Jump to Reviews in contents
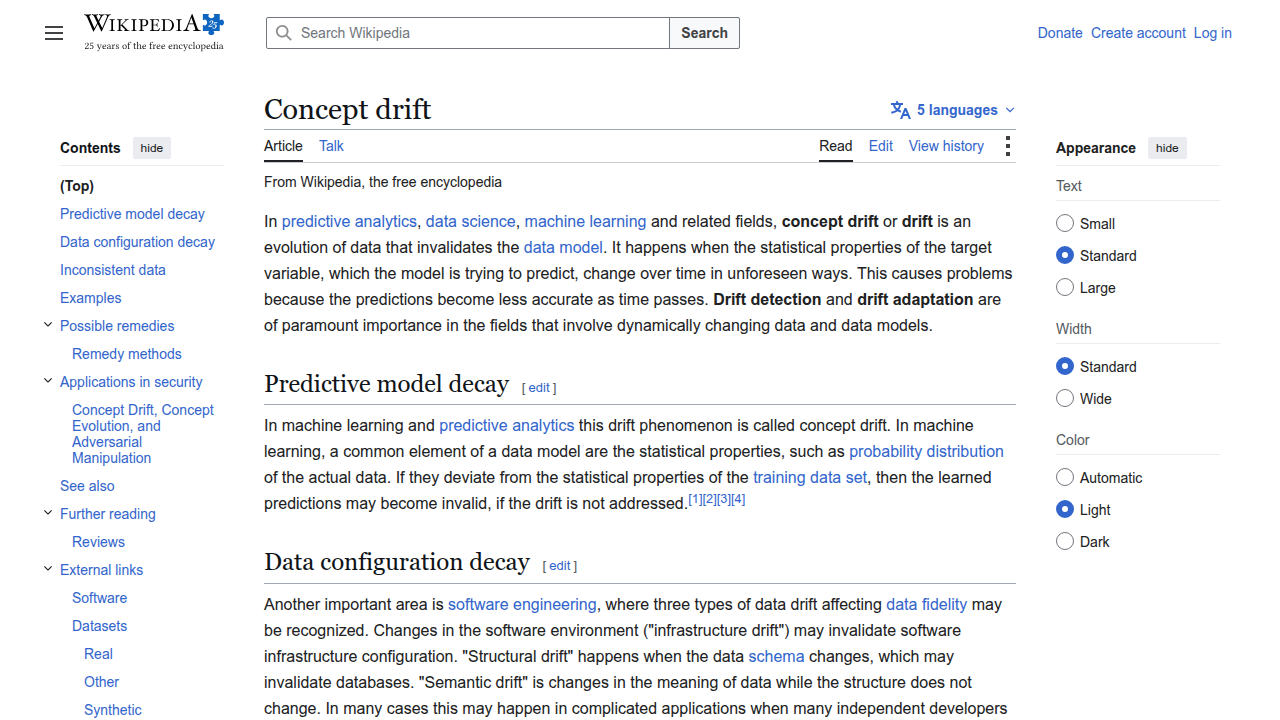1280x720 pixels. tap(98, 542)
